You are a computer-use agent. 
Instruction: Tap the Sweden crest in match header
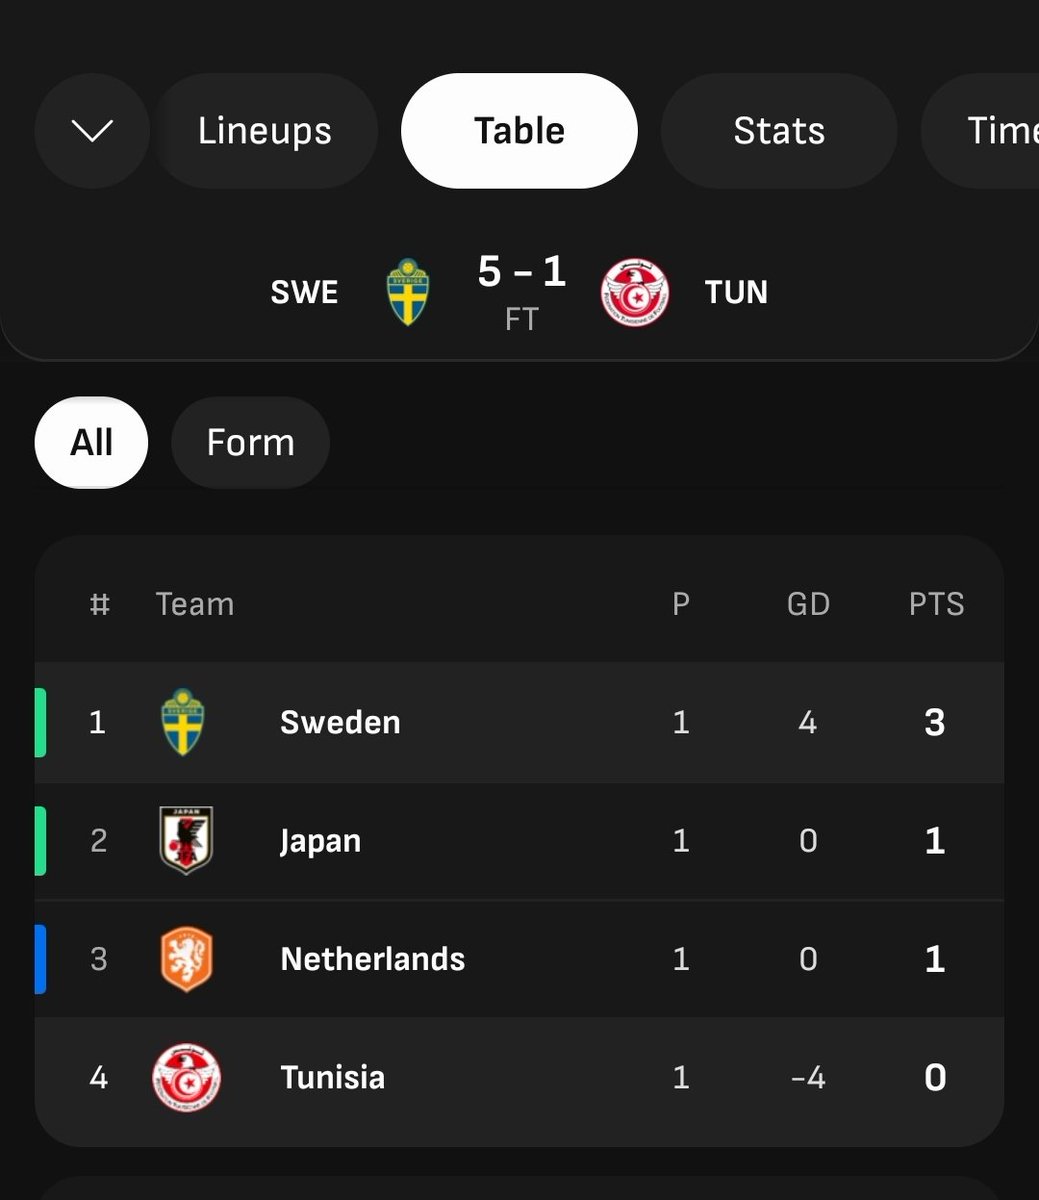(407, 292)
